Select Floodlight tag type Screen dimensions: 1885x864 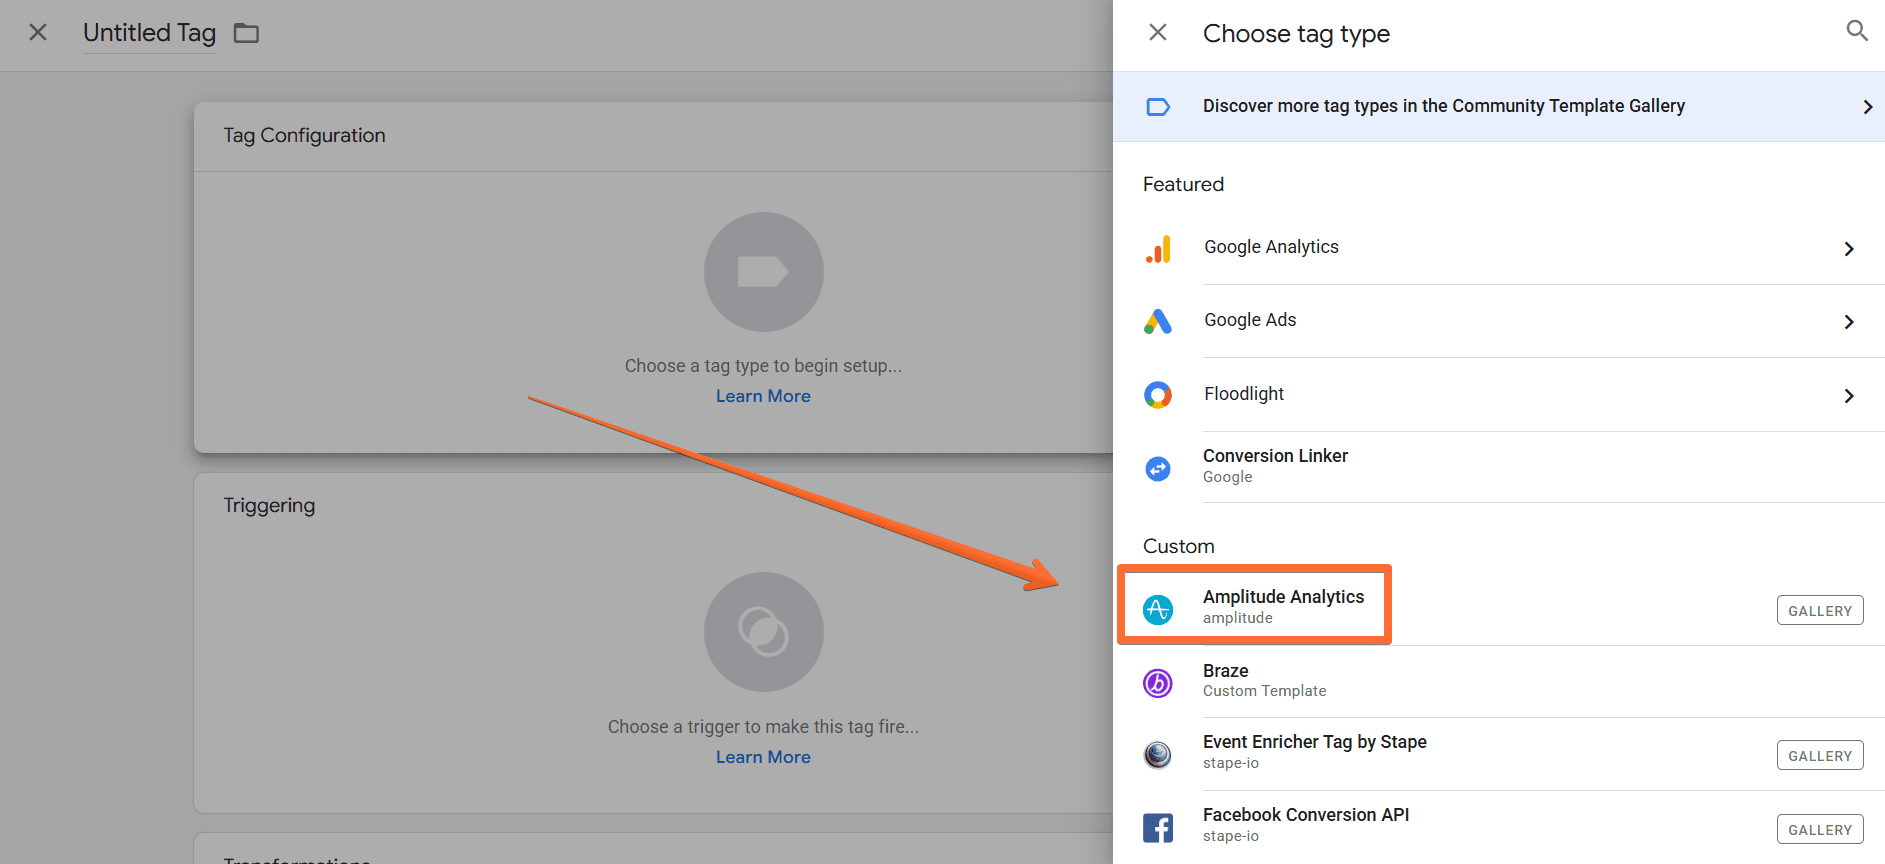(x=1499, y=395)
